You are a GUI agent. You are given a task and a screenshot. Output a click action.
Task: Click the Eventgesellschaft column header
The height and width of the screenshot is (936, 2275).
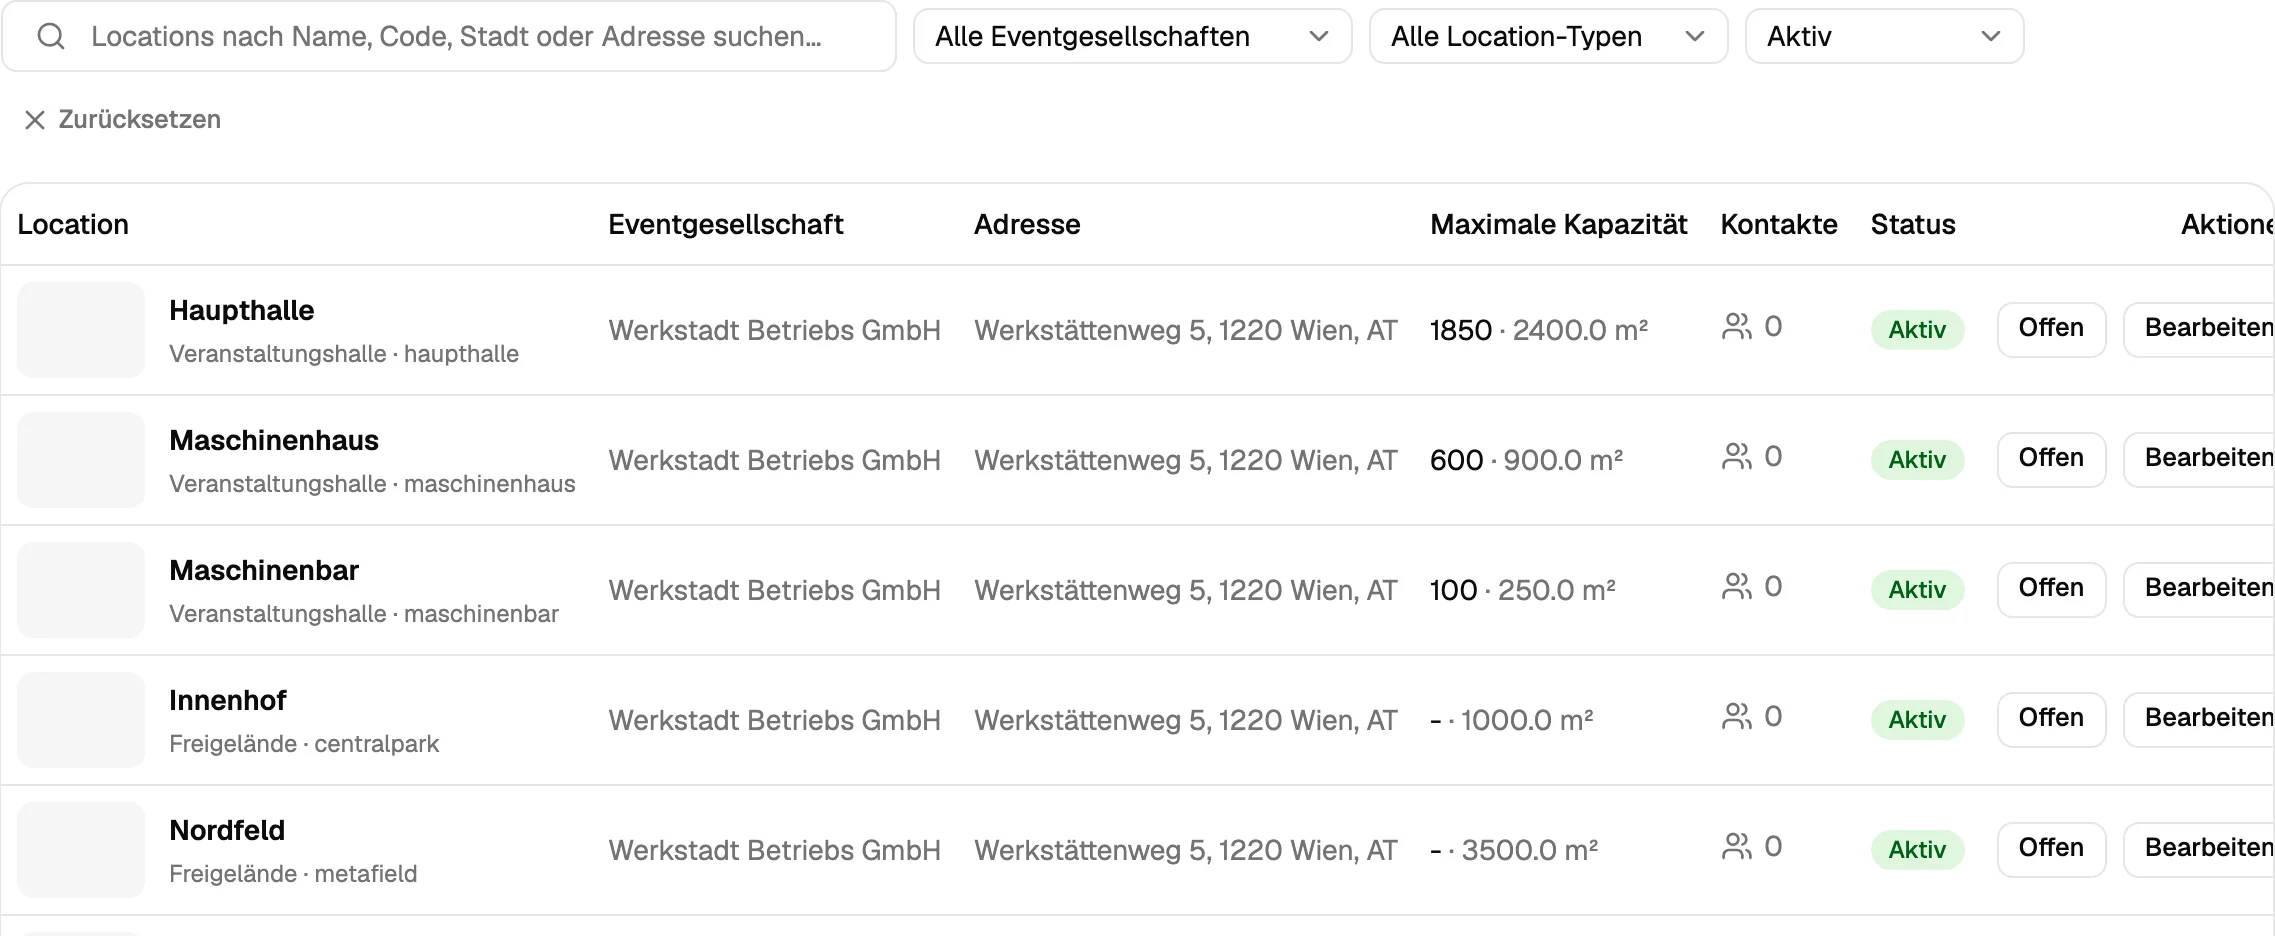tap(726, 225)
